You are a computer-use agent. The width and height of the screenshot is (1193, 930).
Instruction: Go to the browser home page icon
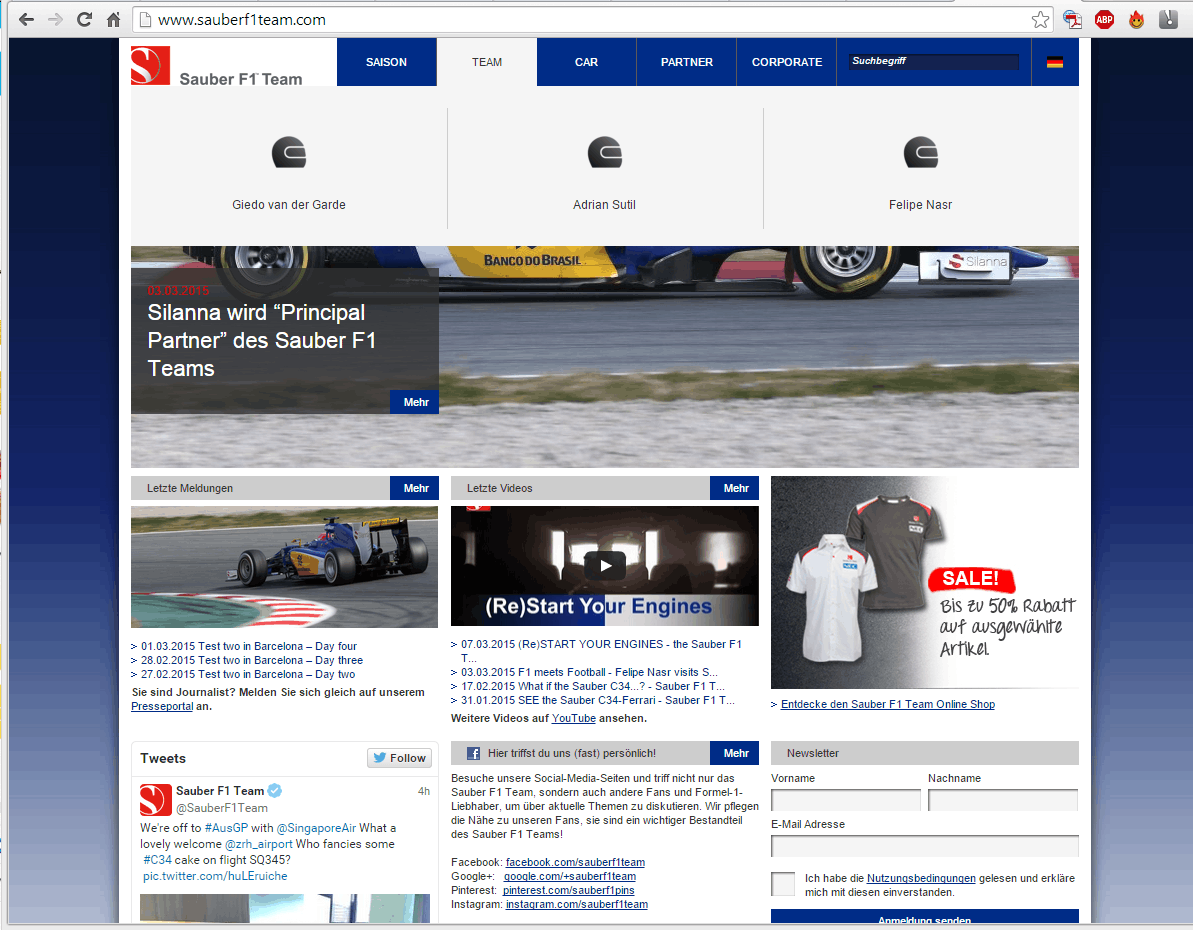coord(113,20)
